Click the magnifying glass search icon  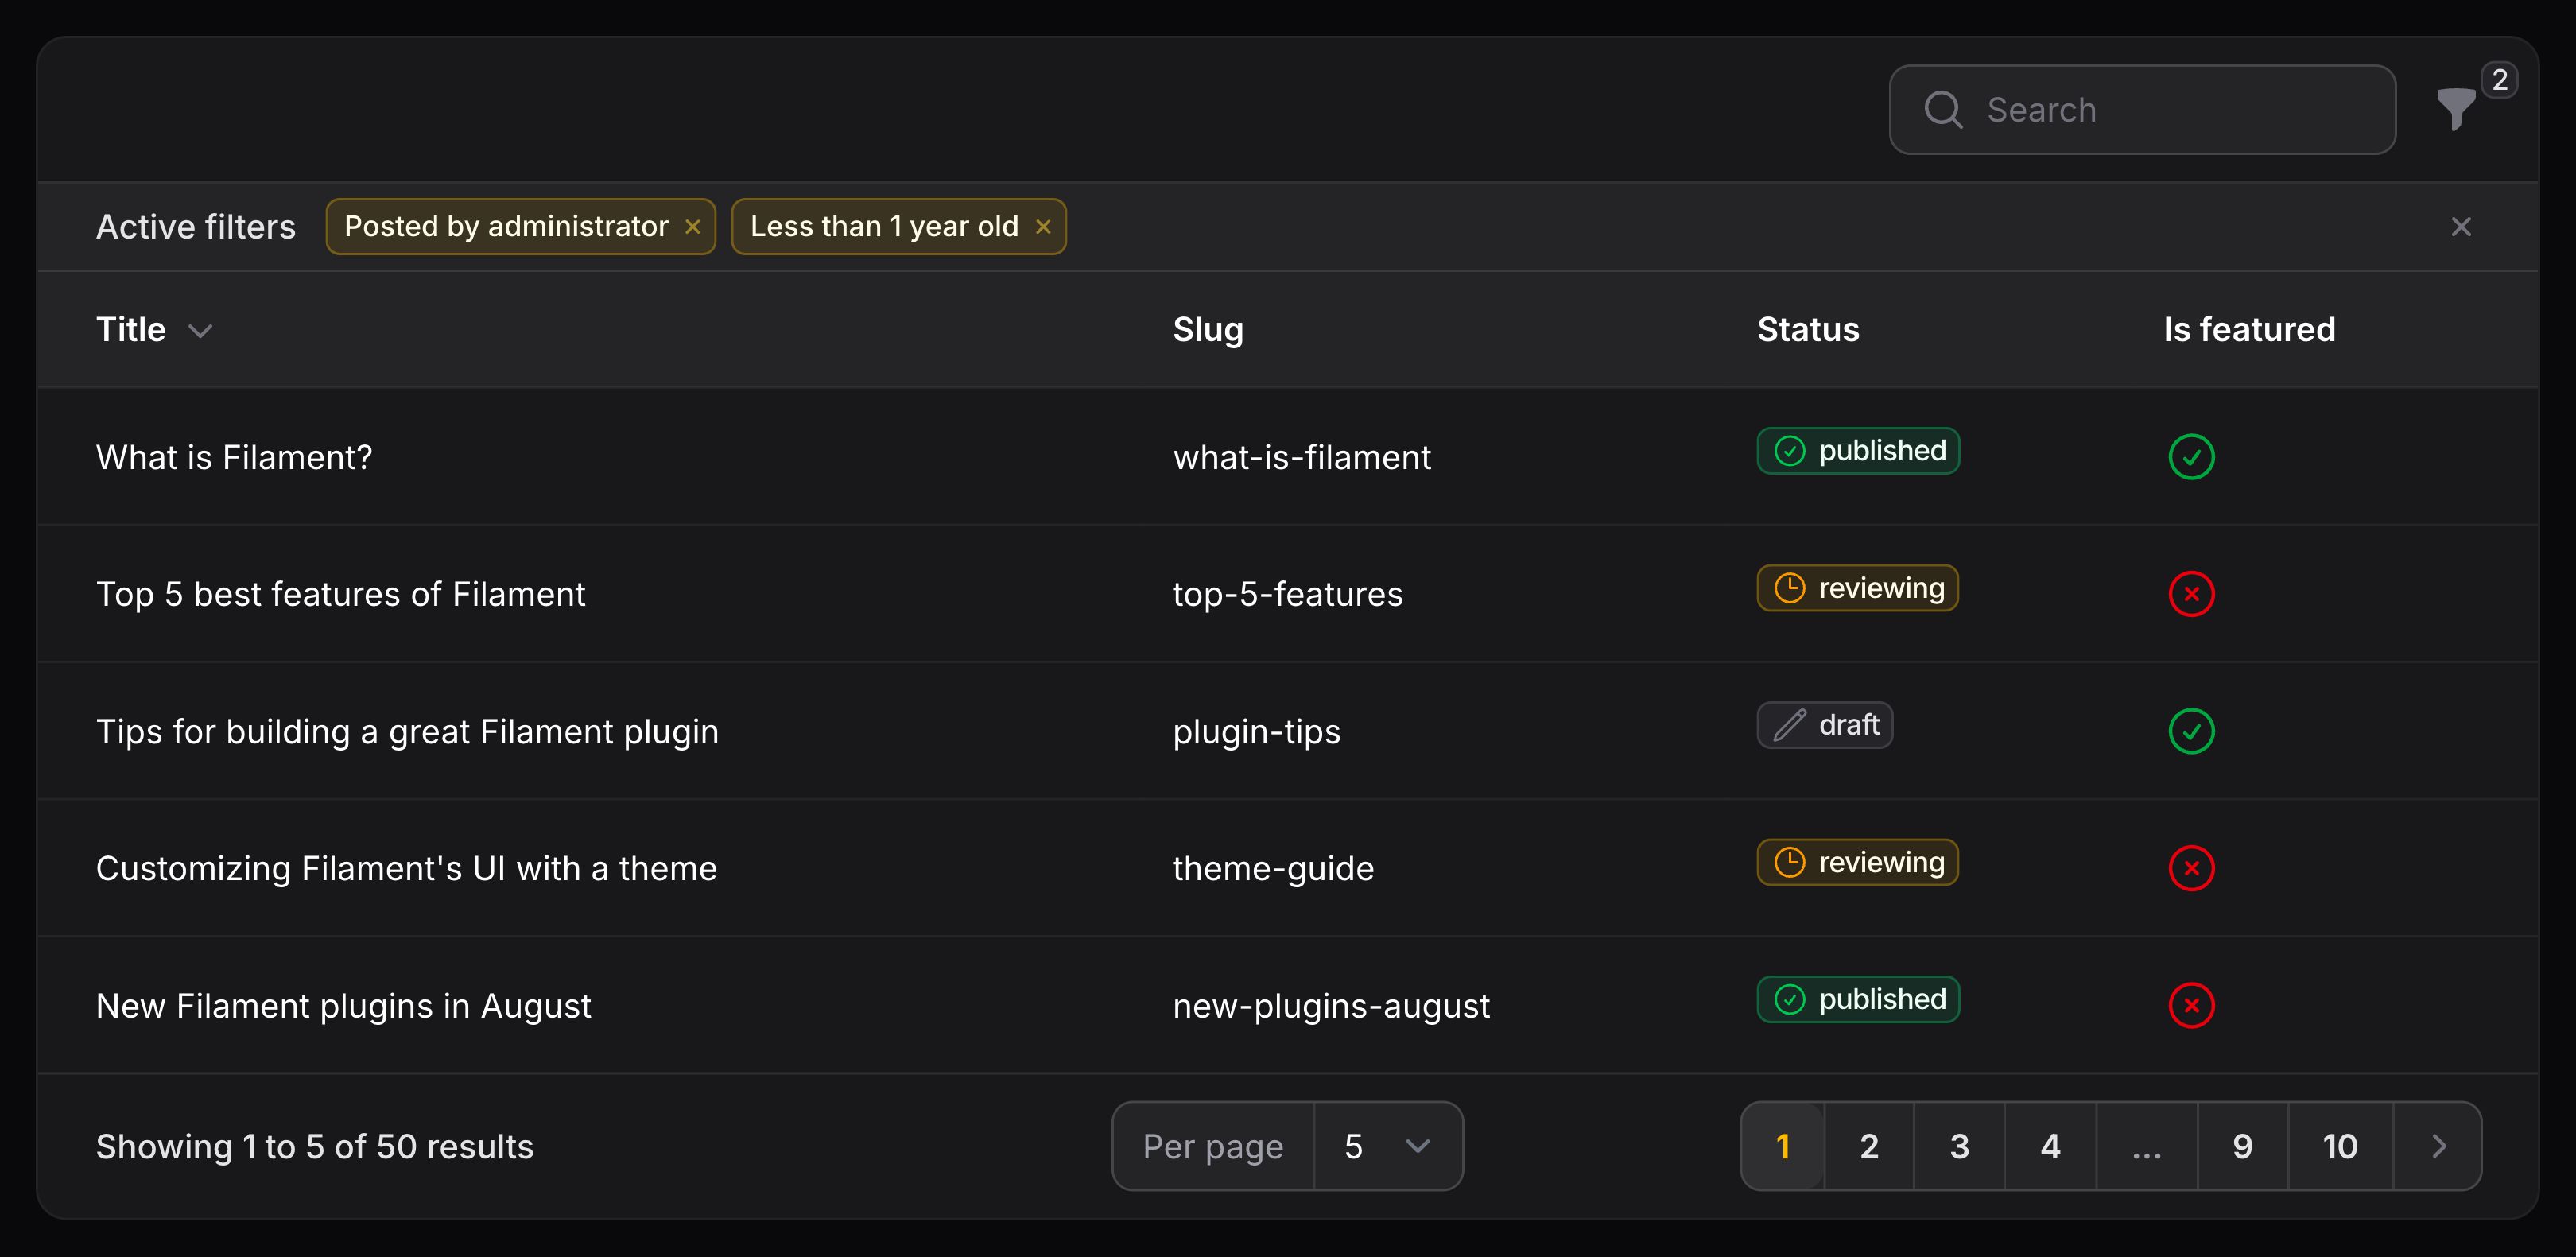[1943, 110]
